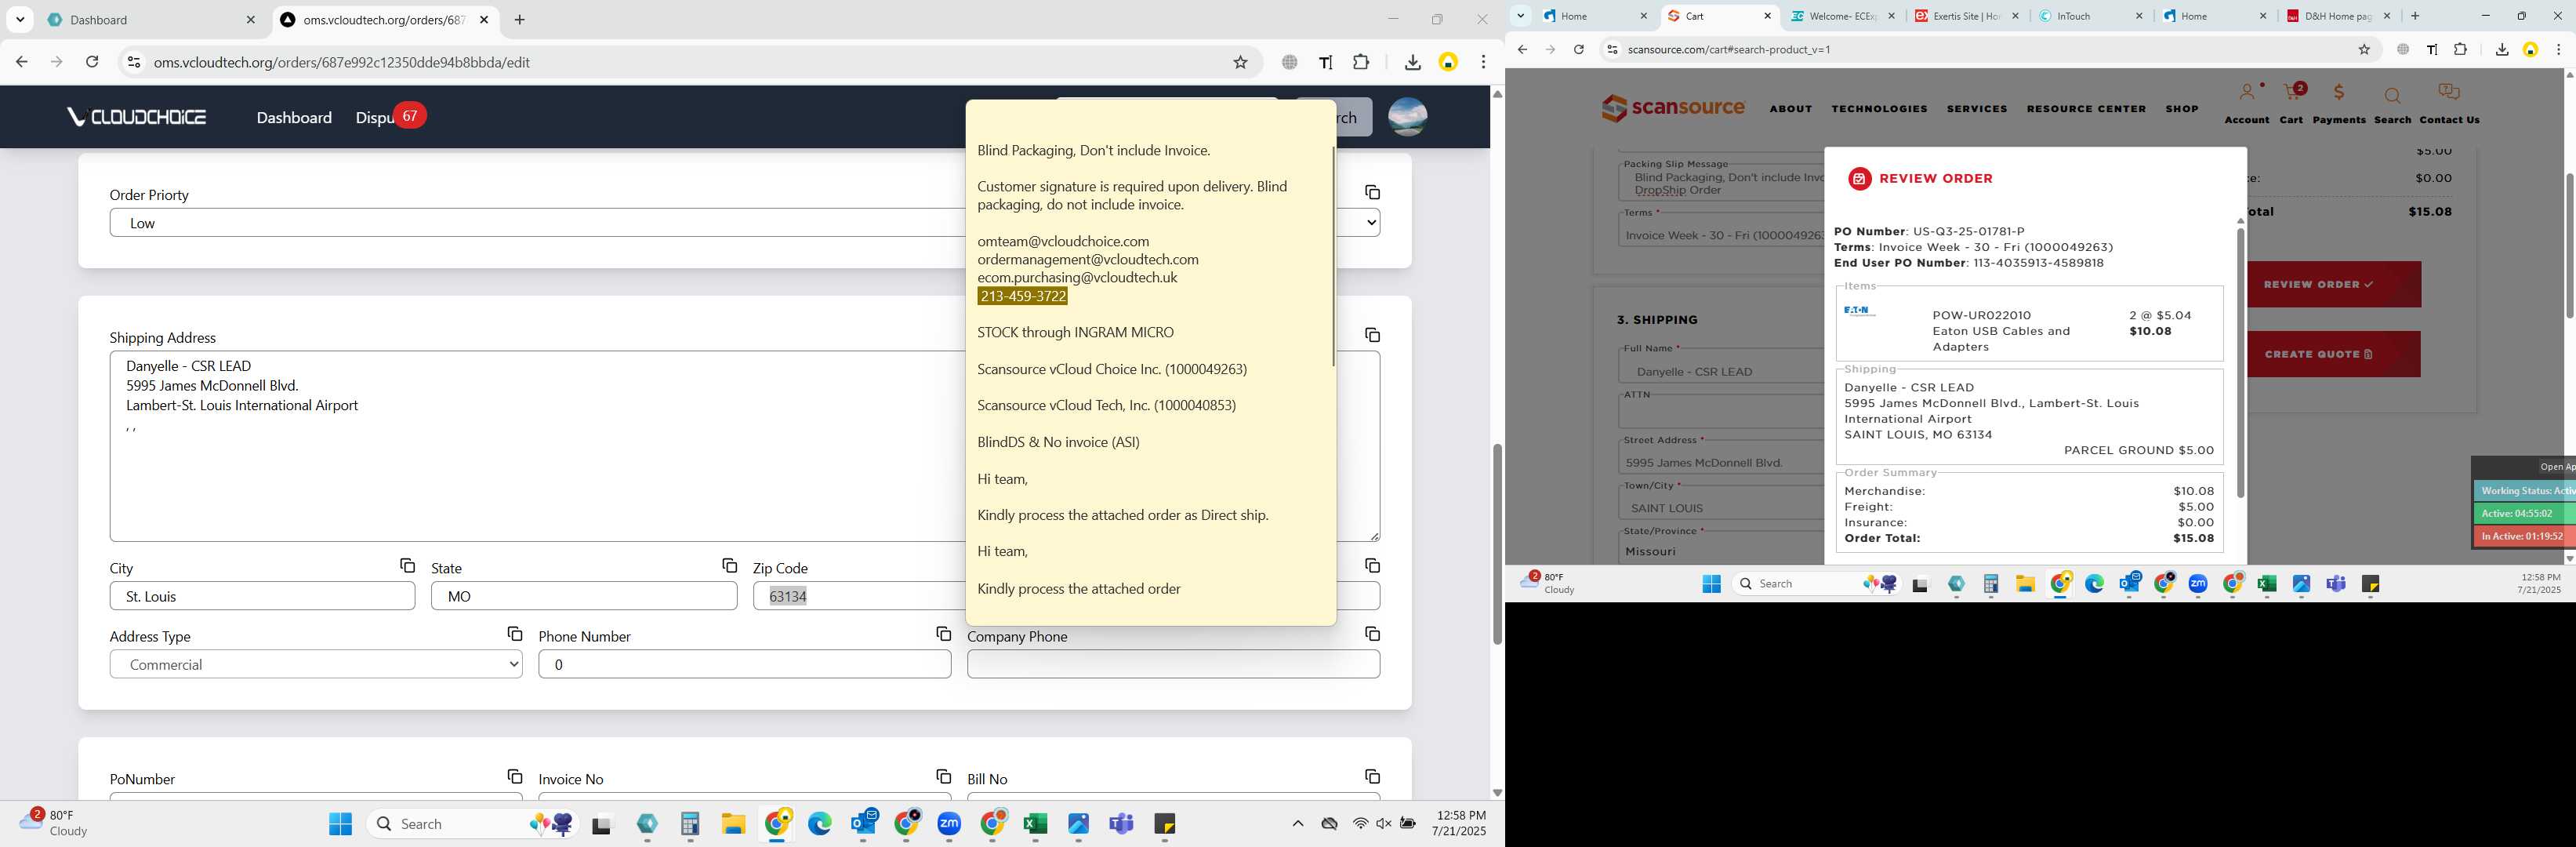Click the Review Order popup scrollbar
Screen dimensions: 2576x847
click(x=2240, y=363)
